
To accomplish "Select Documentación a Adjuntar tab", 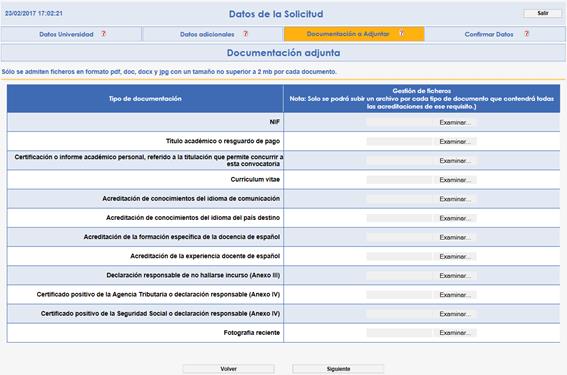I will 354,34.
